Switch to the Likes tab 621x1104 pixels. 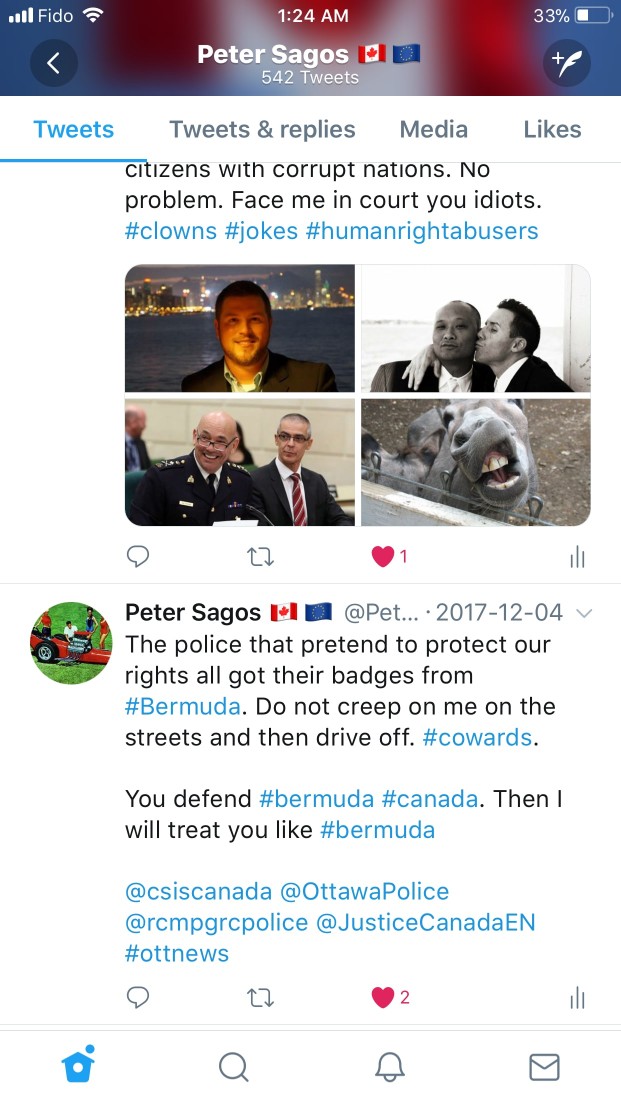click(x=553, y=130)
